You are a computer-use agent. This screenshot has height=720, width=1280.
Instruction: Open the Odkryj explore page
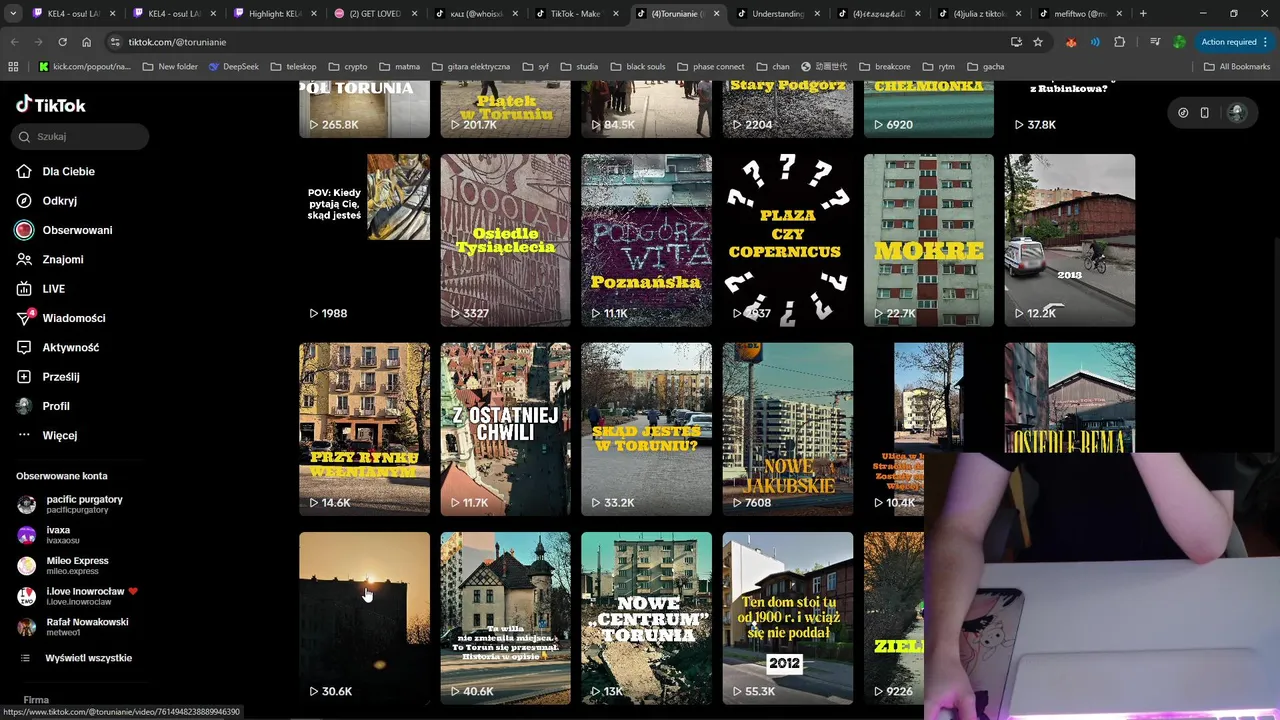point(47,200)
